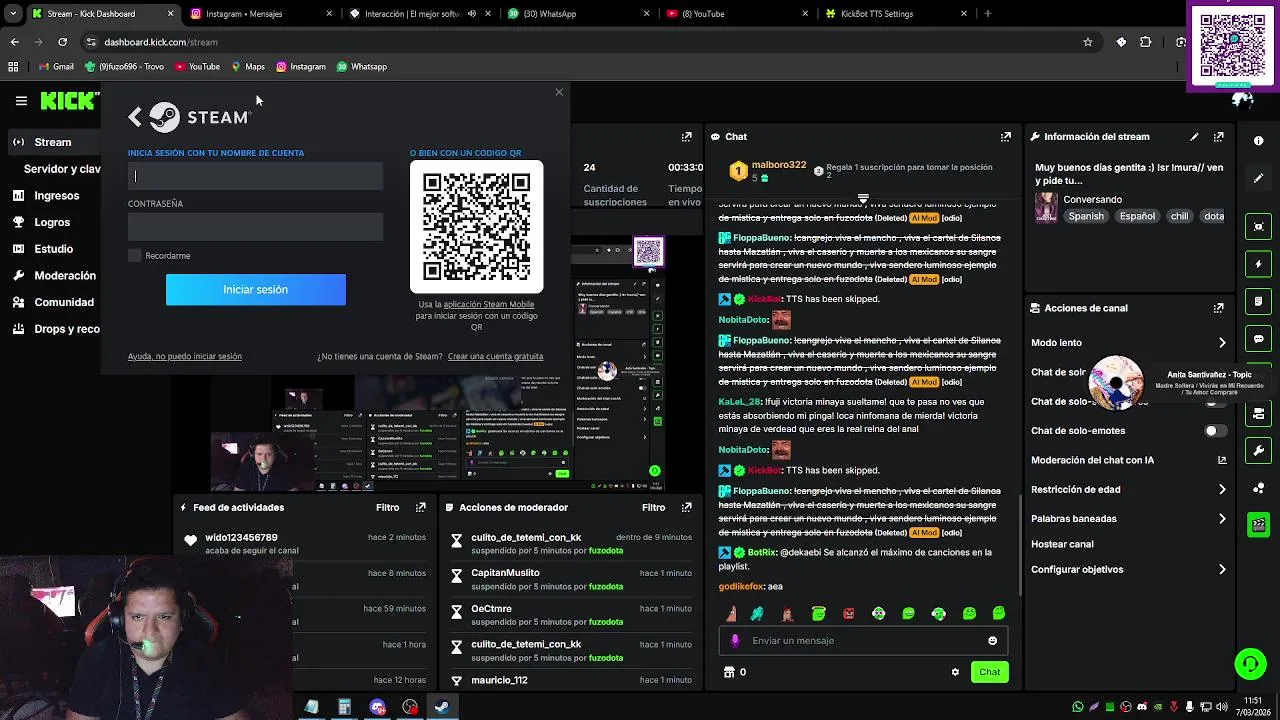Switch to KickBot TTS Settings tab

click(895, 14)
